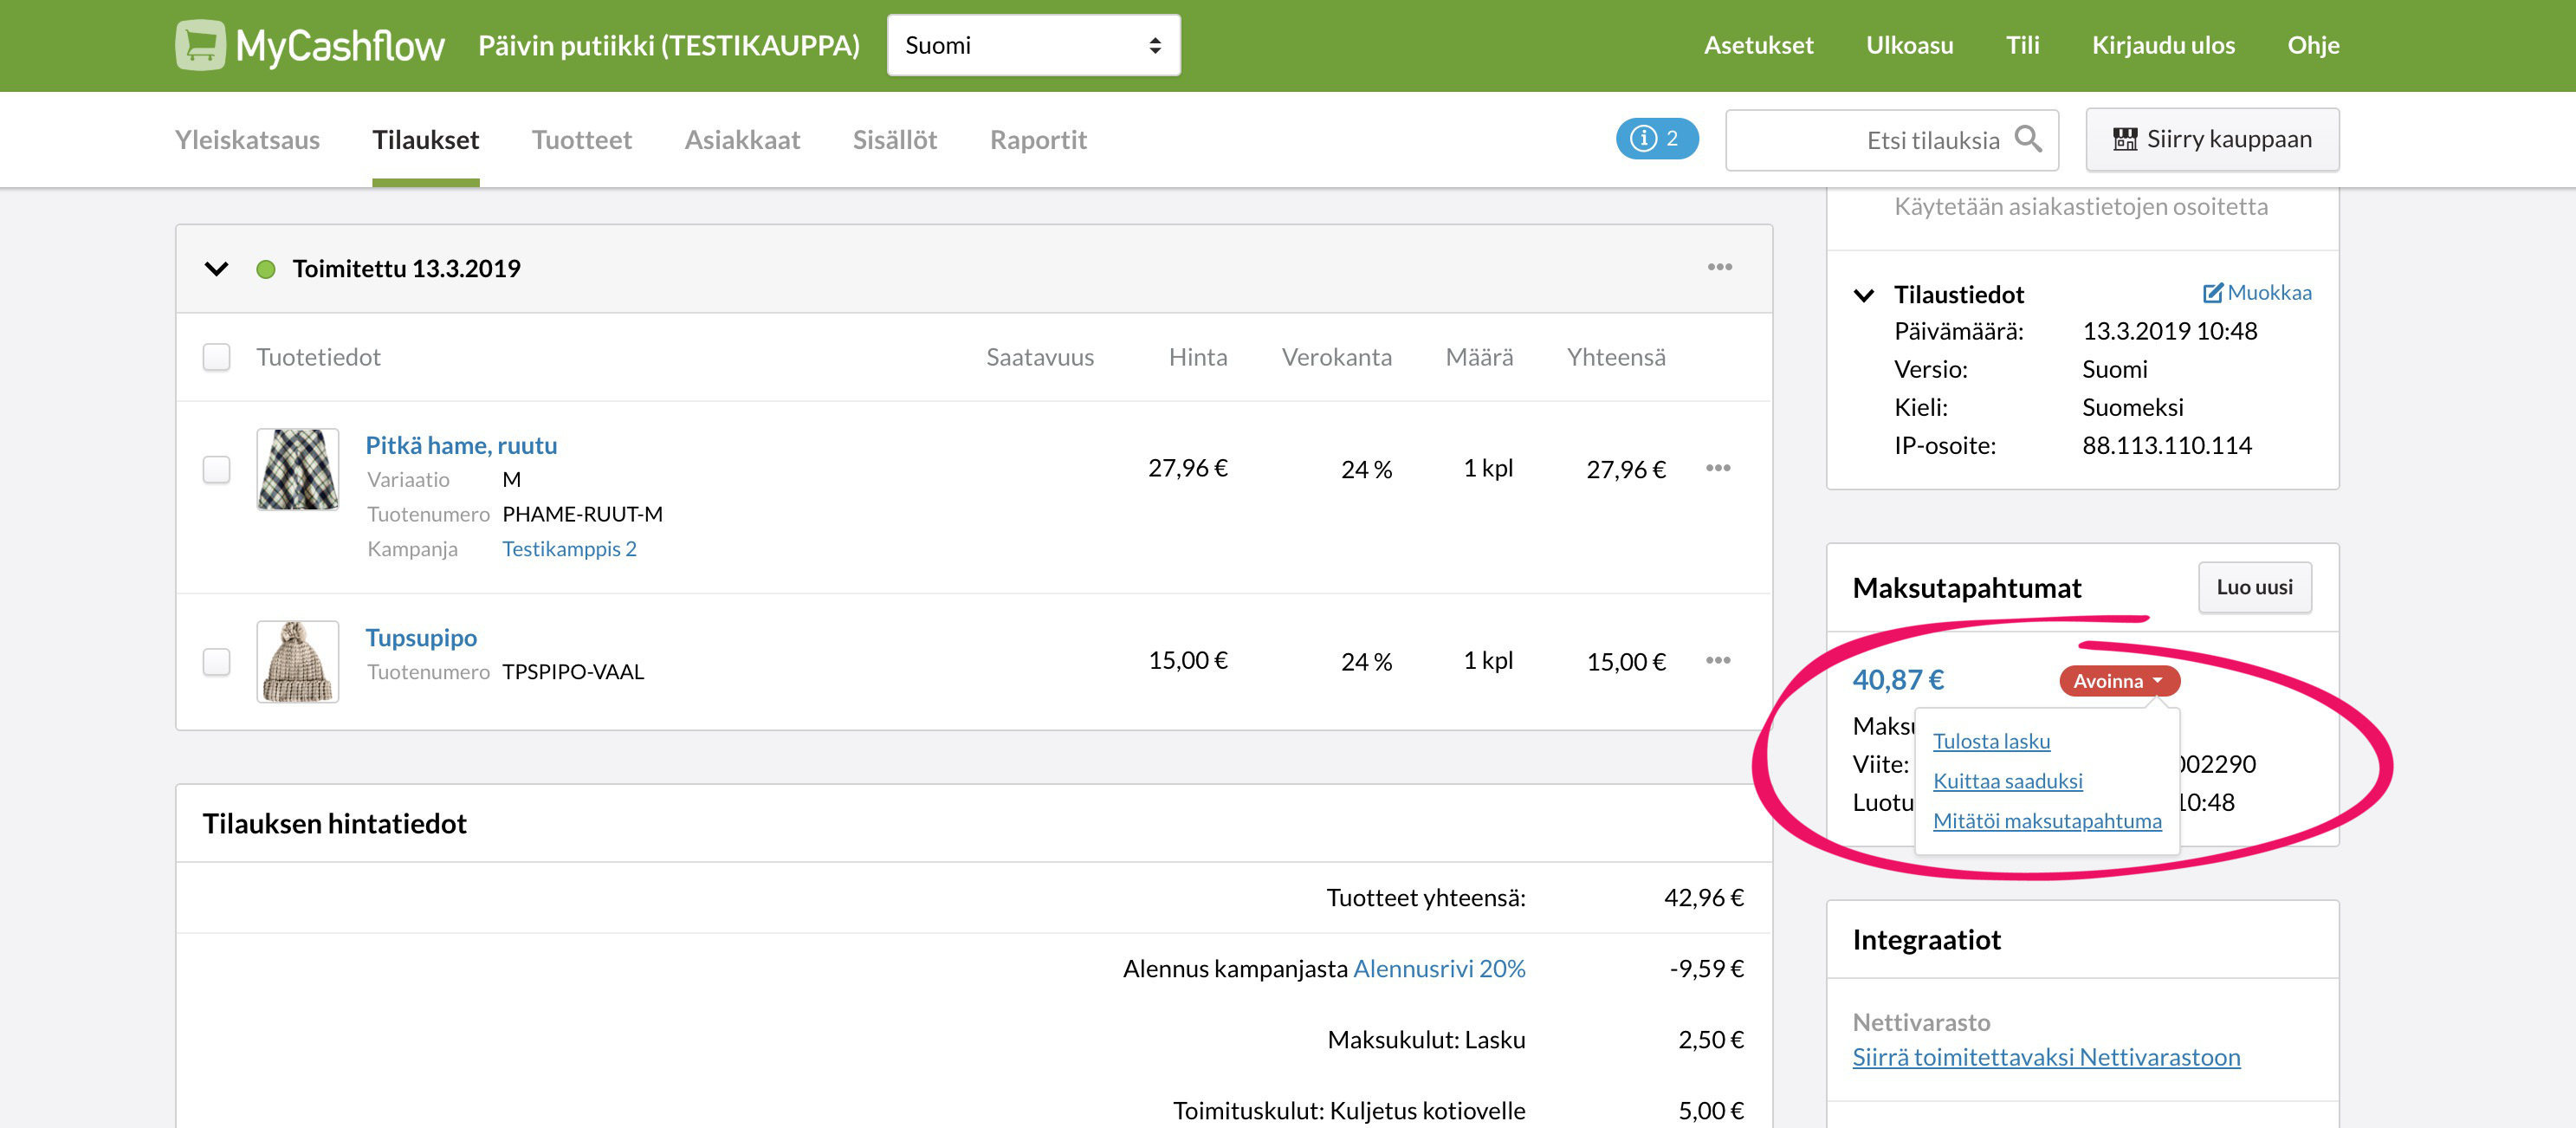Check the Tupsupipo row checkbox
Viewport: 2576px width, 1128px height.
pos(216,661)
